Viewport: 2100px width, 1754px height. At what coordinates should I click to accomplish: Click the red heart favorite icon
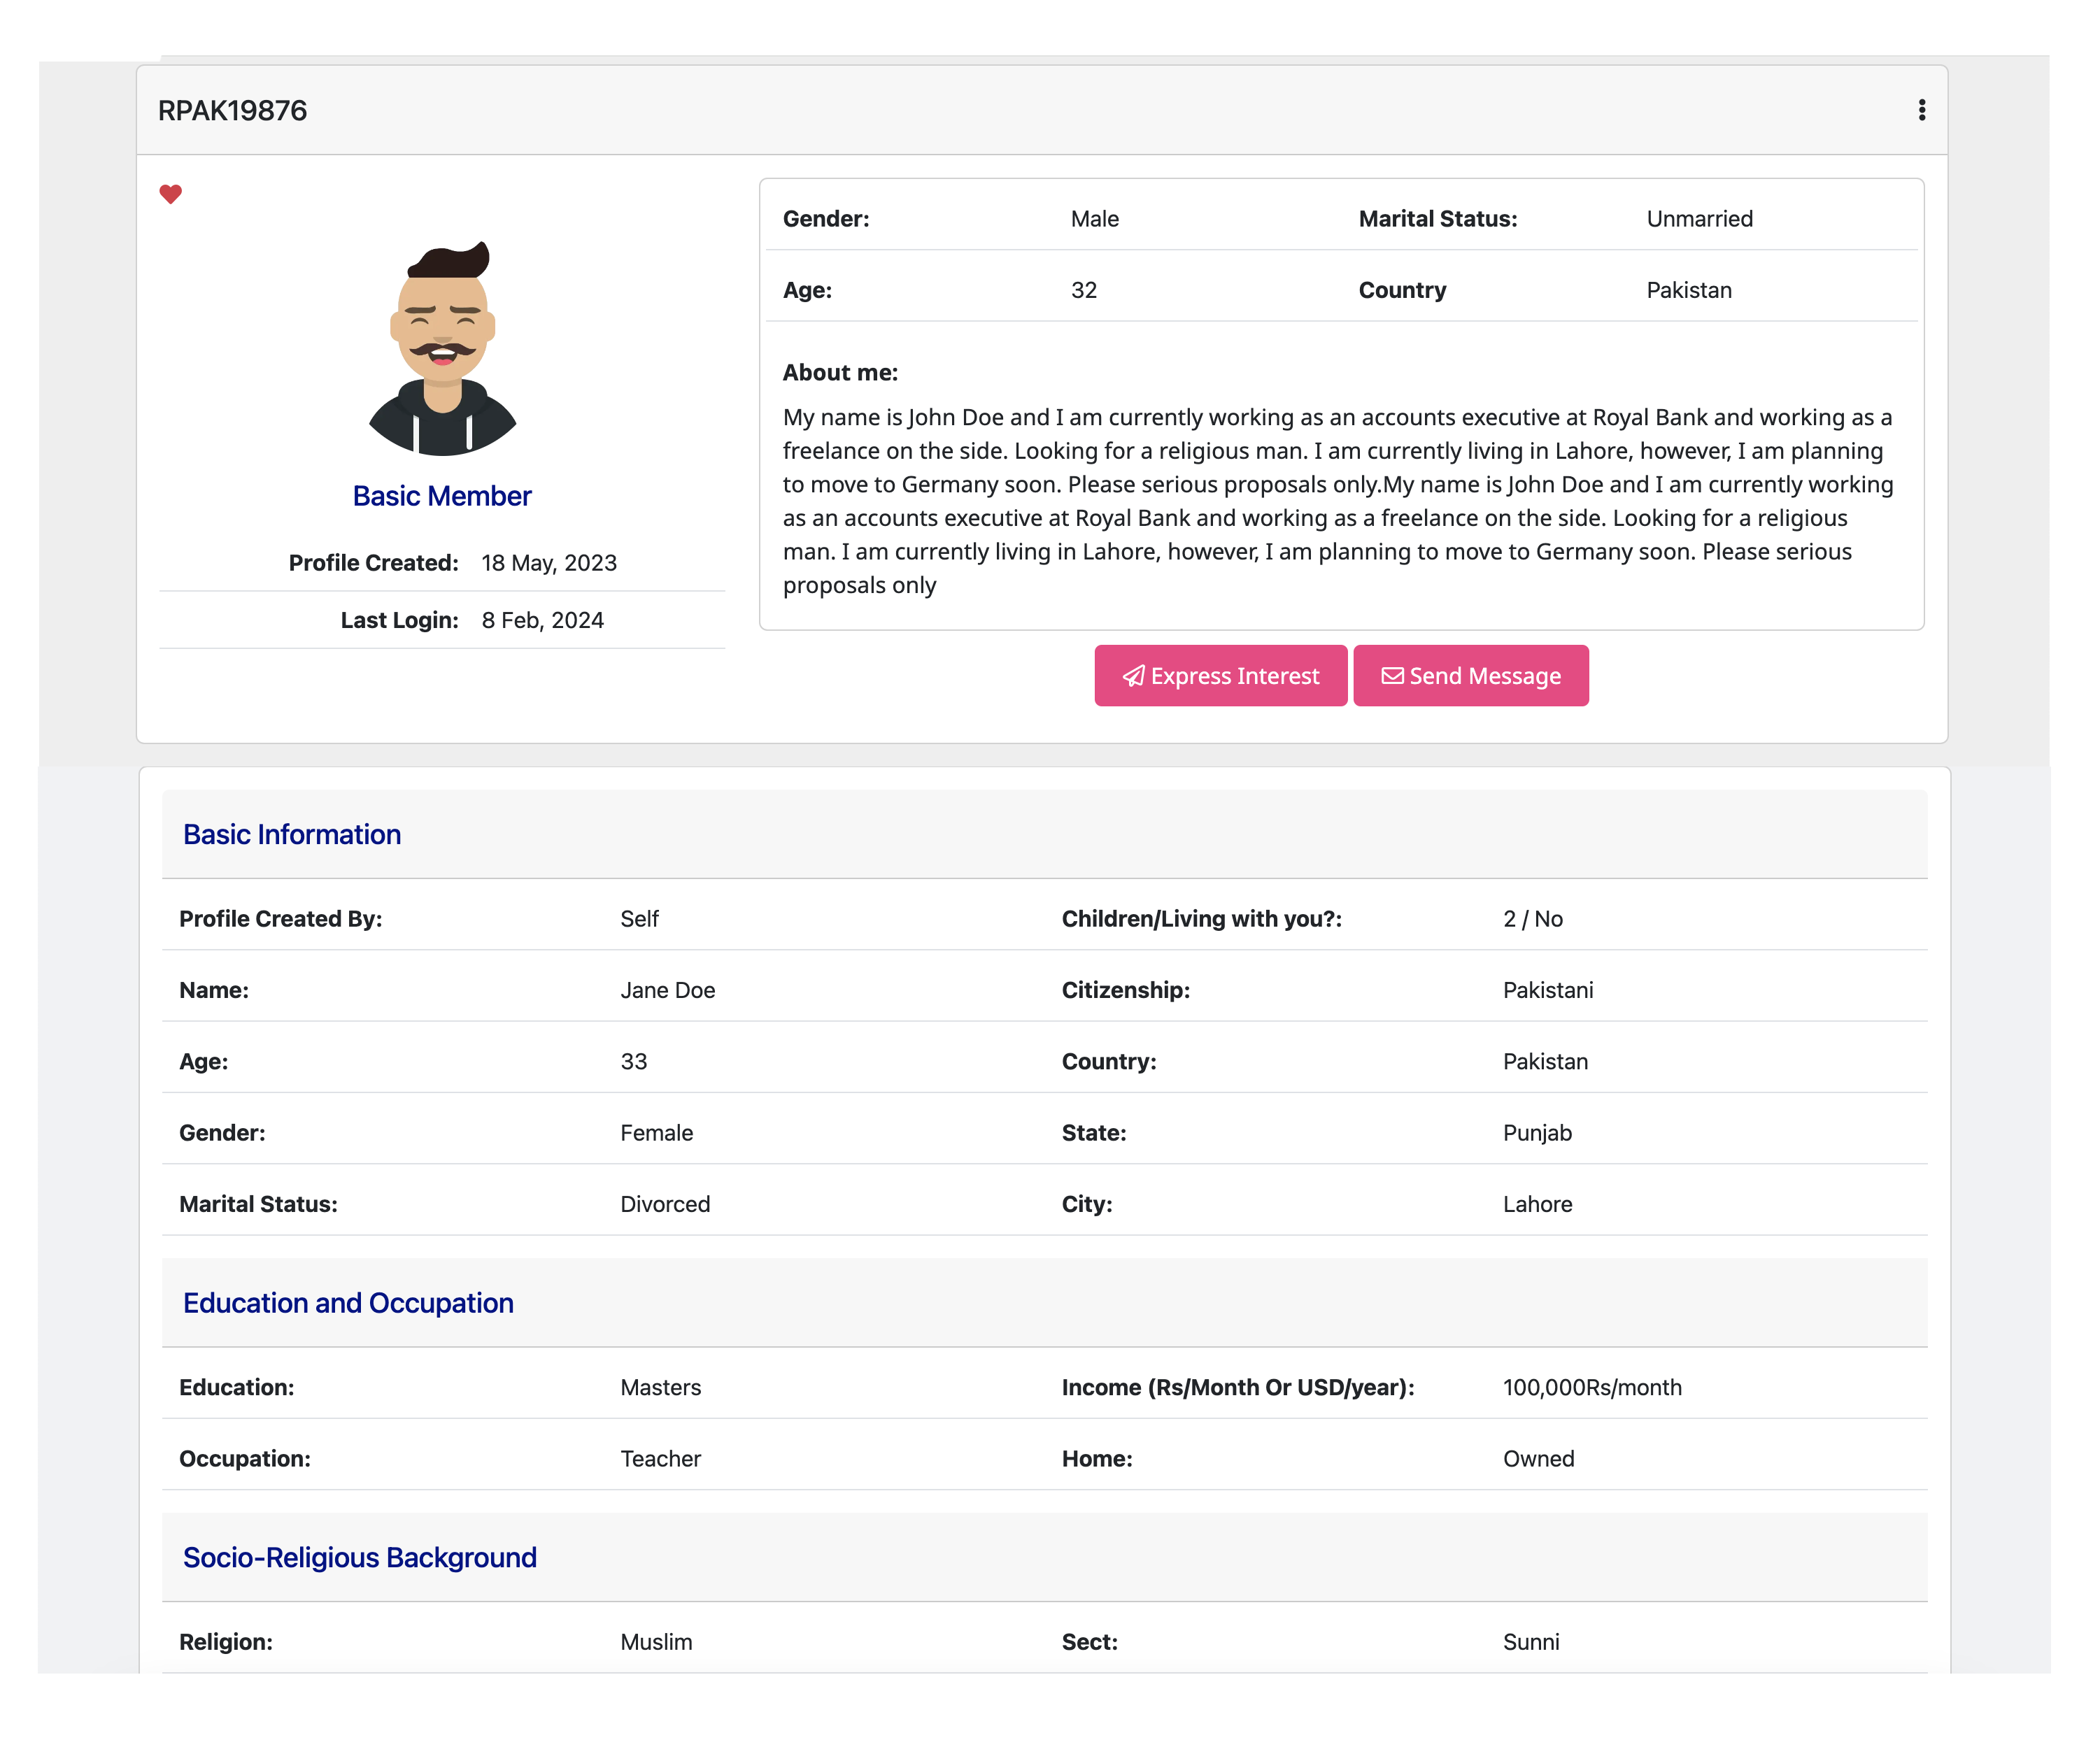tap(171, 194)
